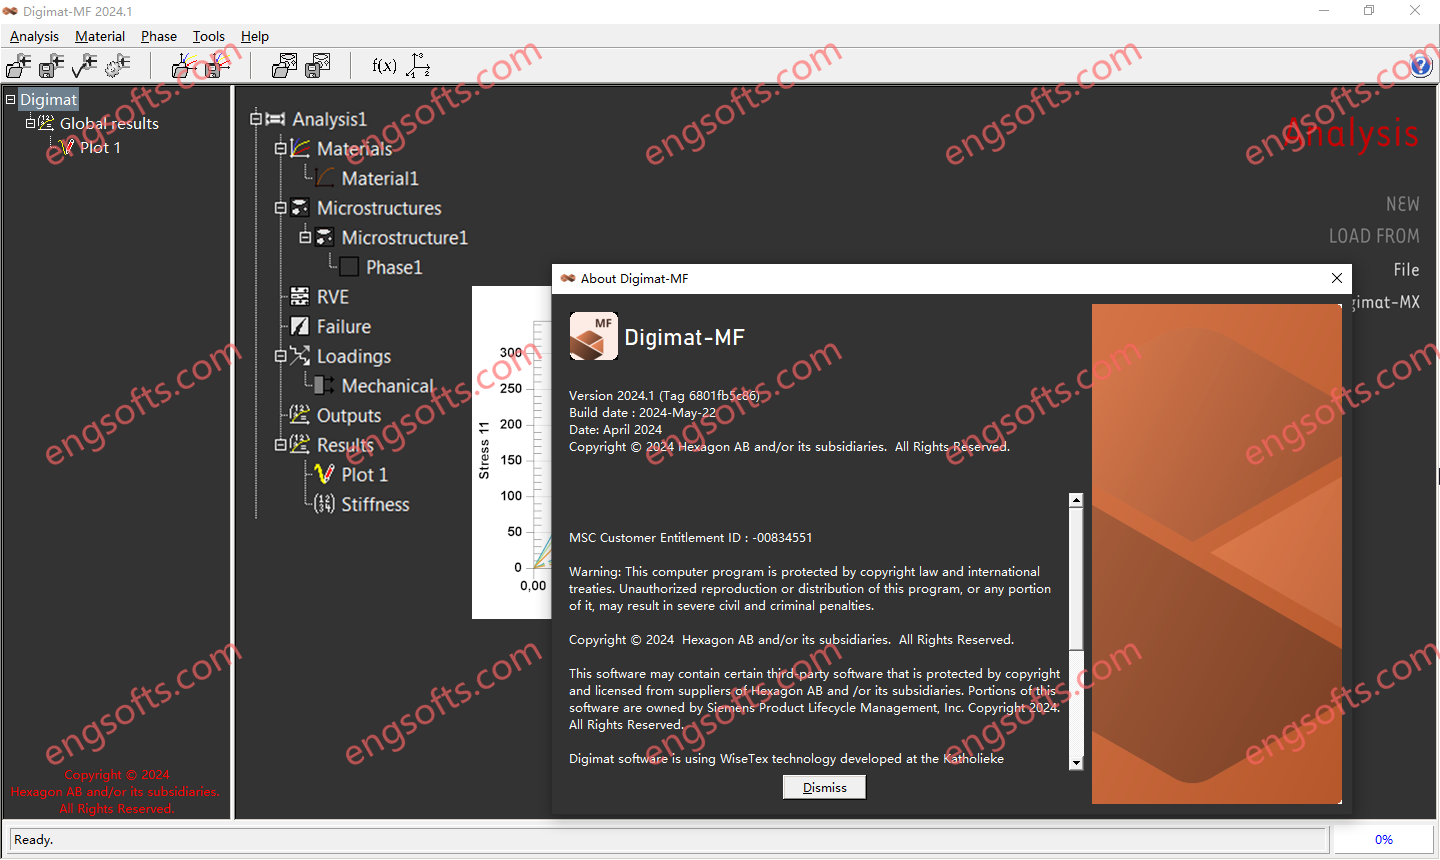Image resolution: width=1440 pixels, height=860 pixels.
Task: Collapse the Microstructures node
Action: click(x=280, y=208)
